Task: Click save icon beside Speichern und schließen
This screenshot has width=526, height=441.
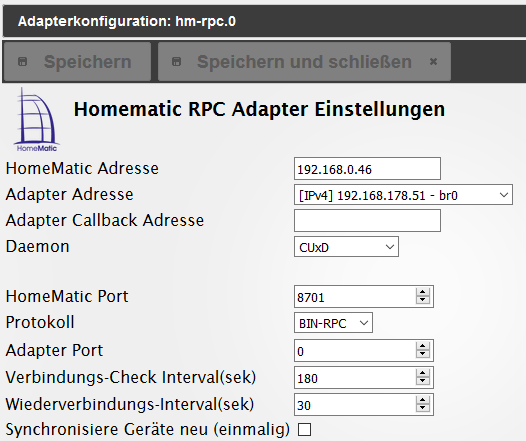Action: 176,62
